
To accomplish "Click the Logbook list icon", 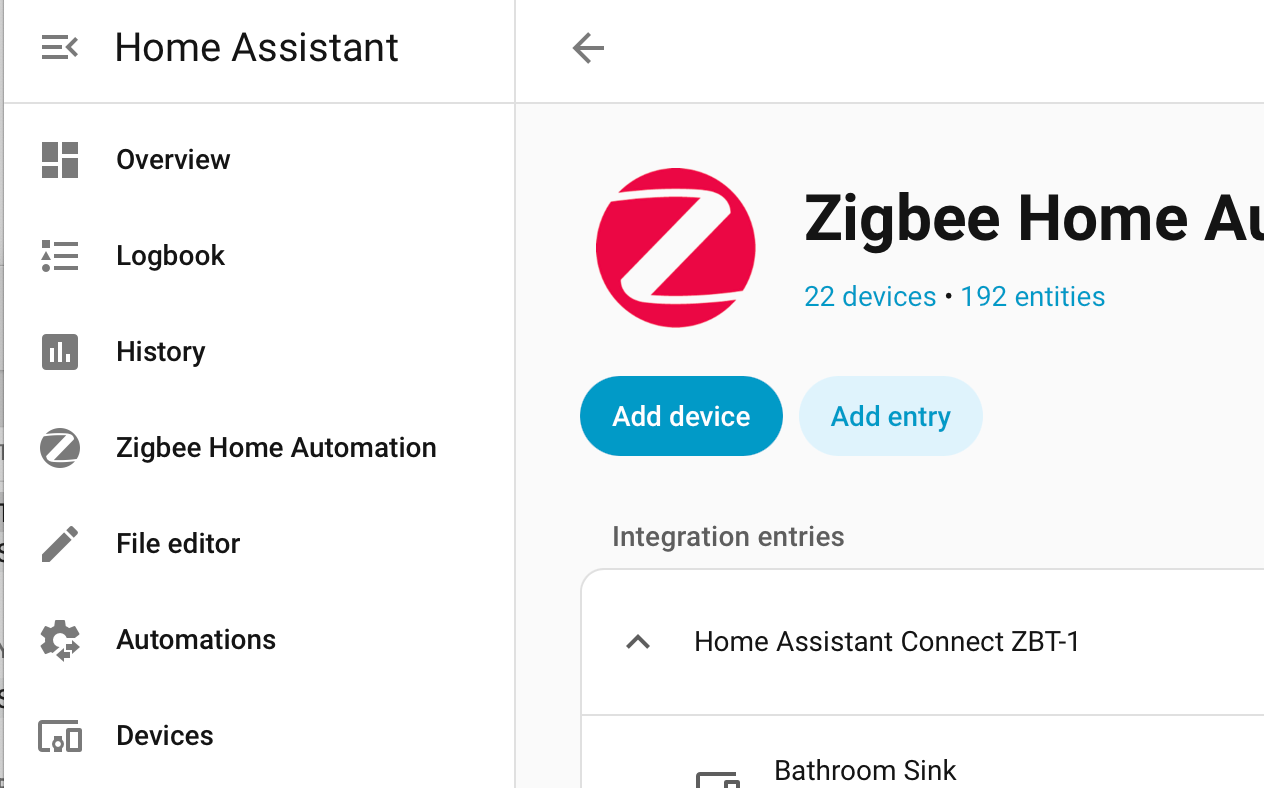I will coord(60,256).
